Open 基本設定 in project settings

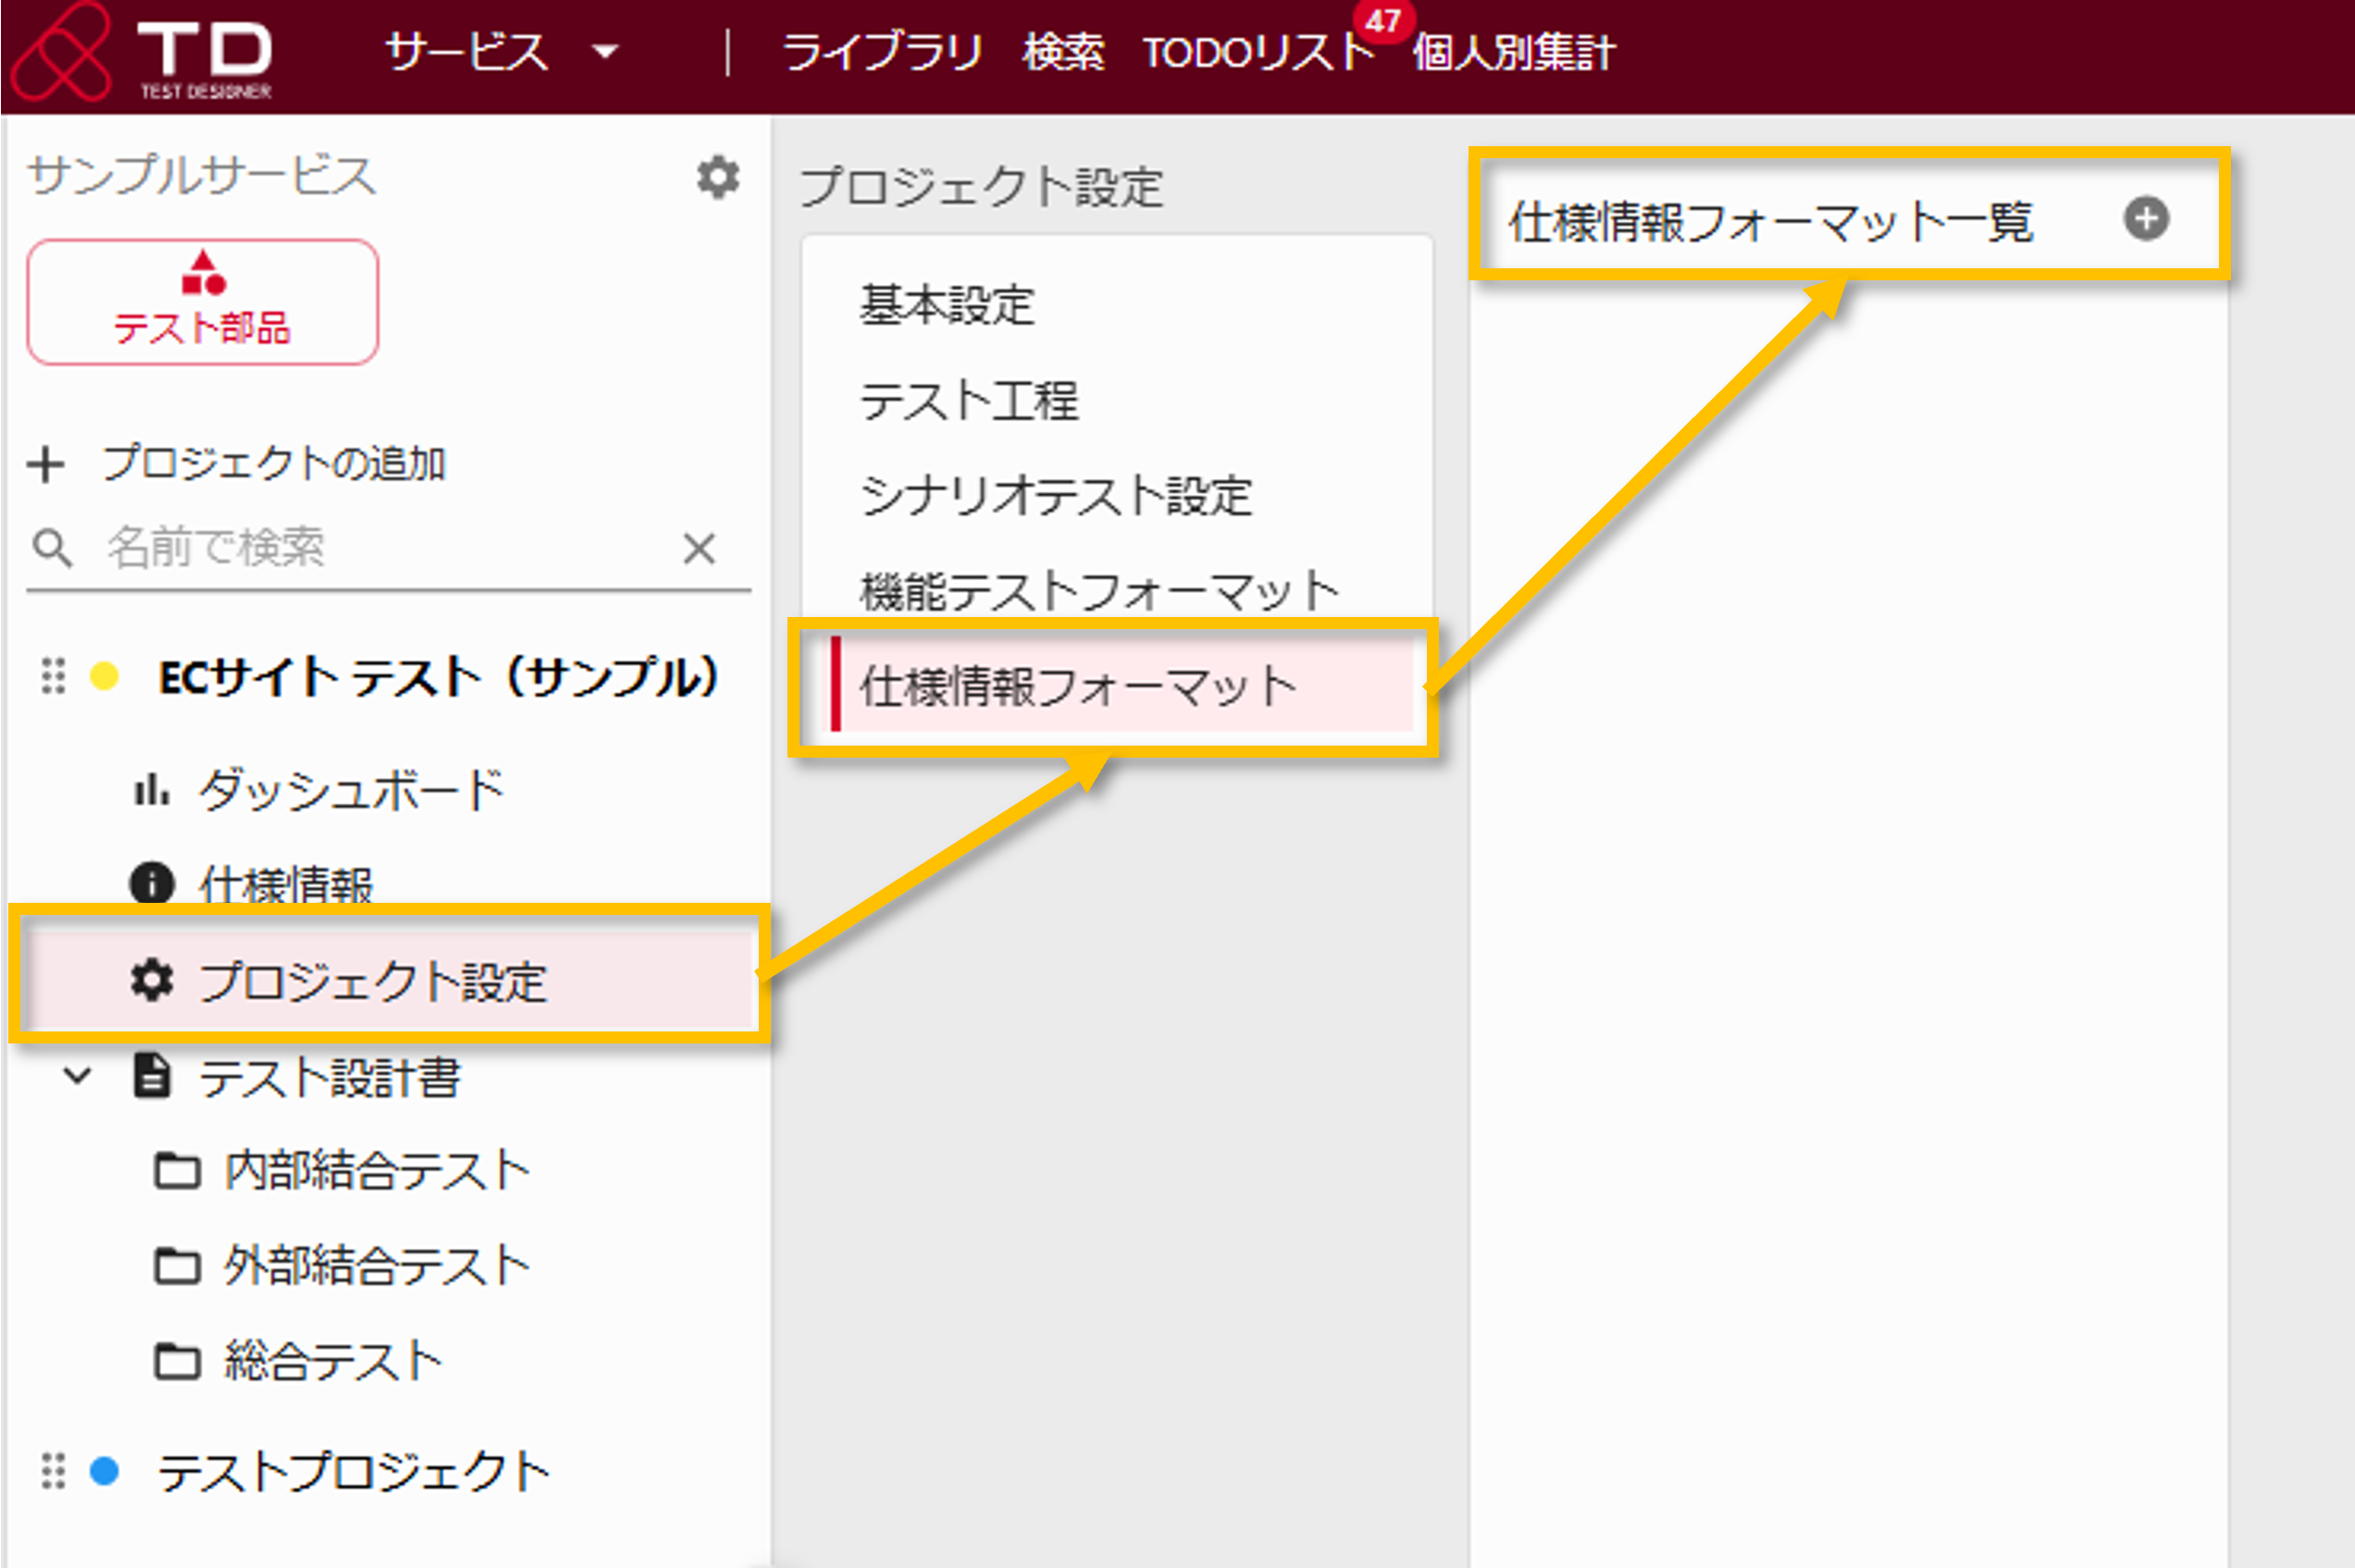click(x=946, y=305)
